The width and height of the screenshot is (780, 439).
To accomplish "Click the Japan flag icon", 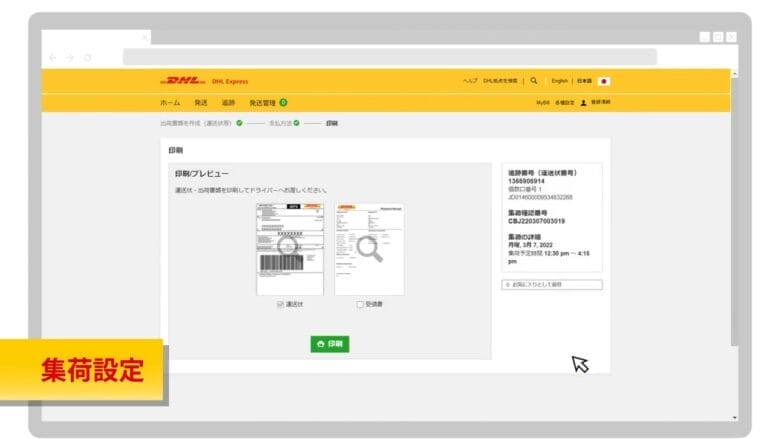I will (x=604, y=81).
